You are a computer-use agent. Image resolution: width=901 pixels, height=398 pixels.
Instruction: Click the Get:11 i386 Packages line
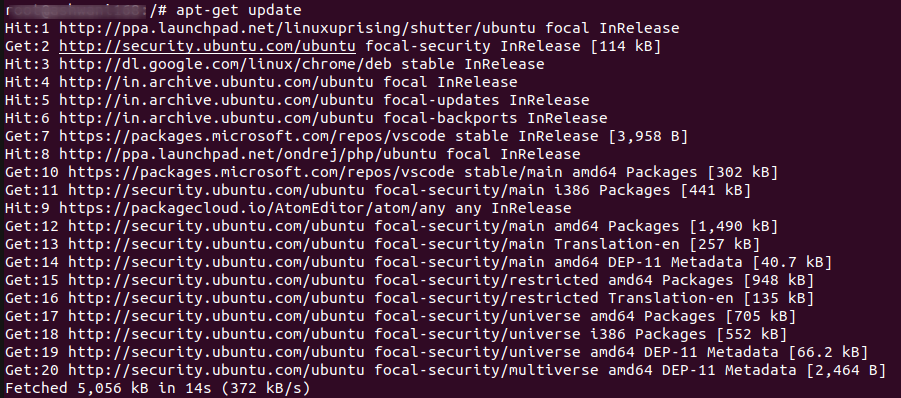378,190
